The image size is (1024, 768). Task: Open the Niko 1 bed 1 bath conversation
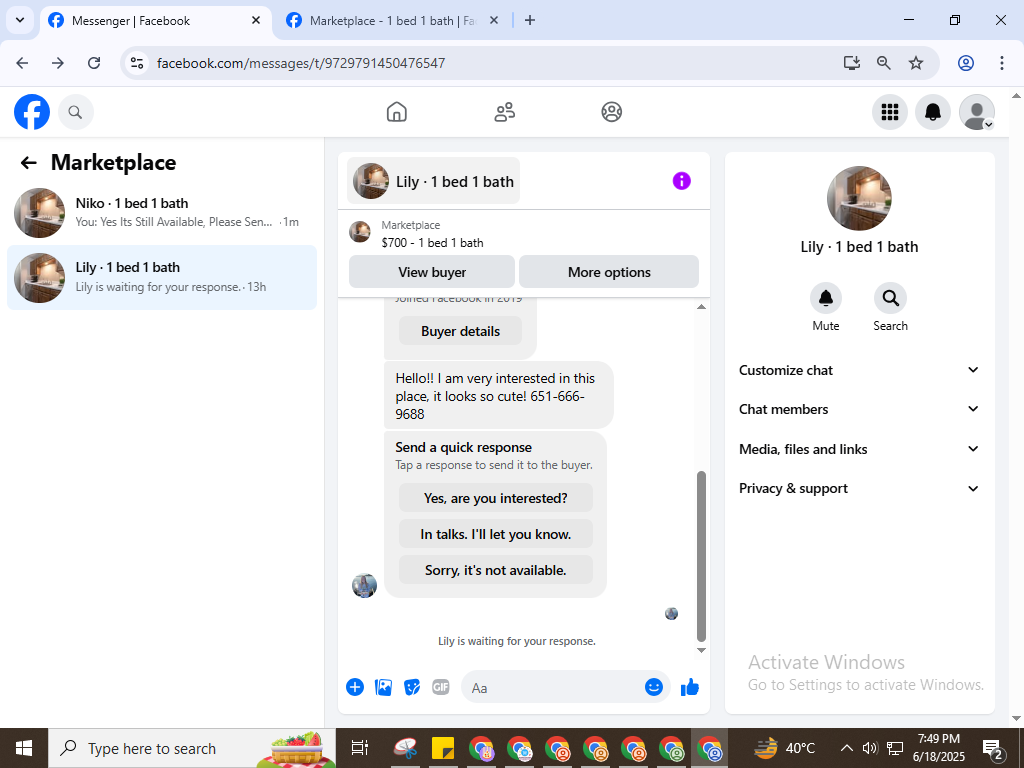click(x=161, y=213)
